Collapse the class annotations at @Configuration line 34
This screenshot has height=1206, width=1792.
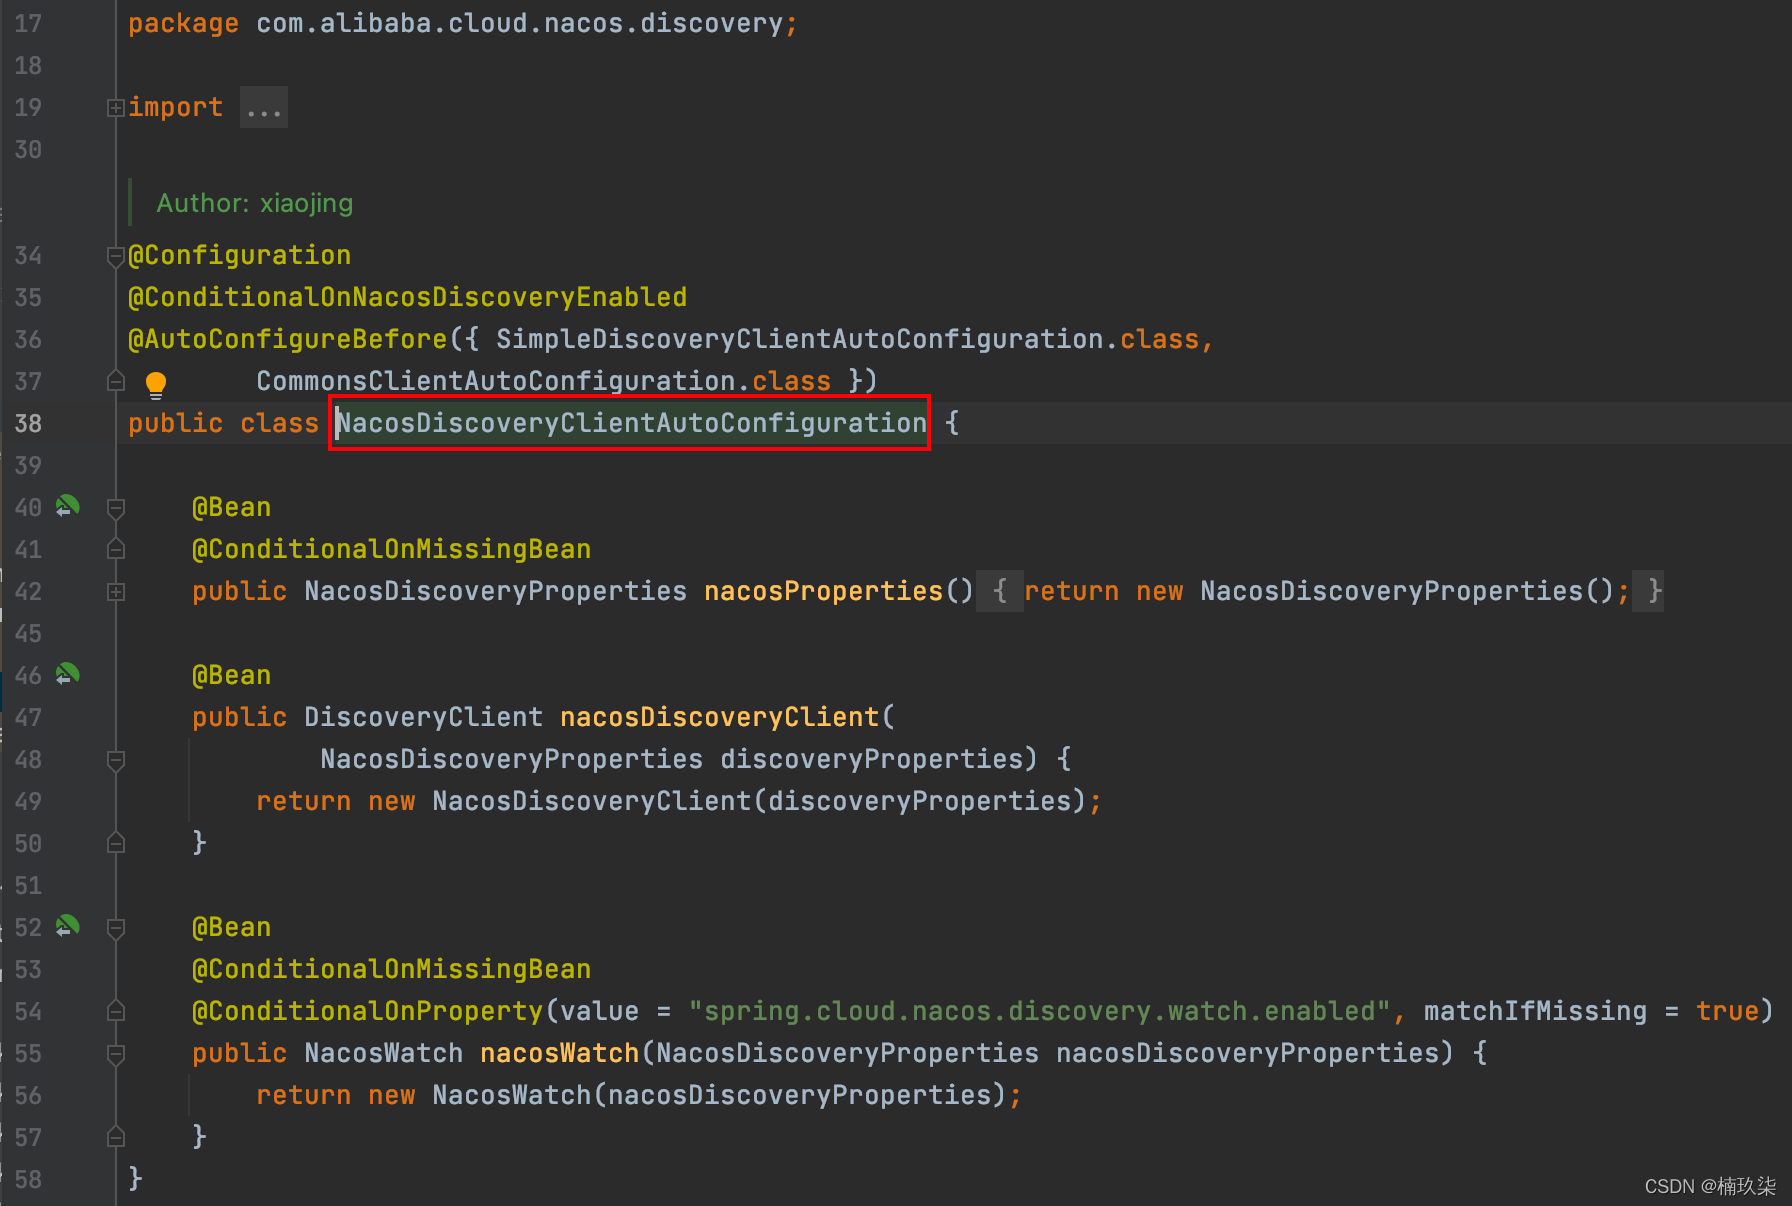pos(116,256)
